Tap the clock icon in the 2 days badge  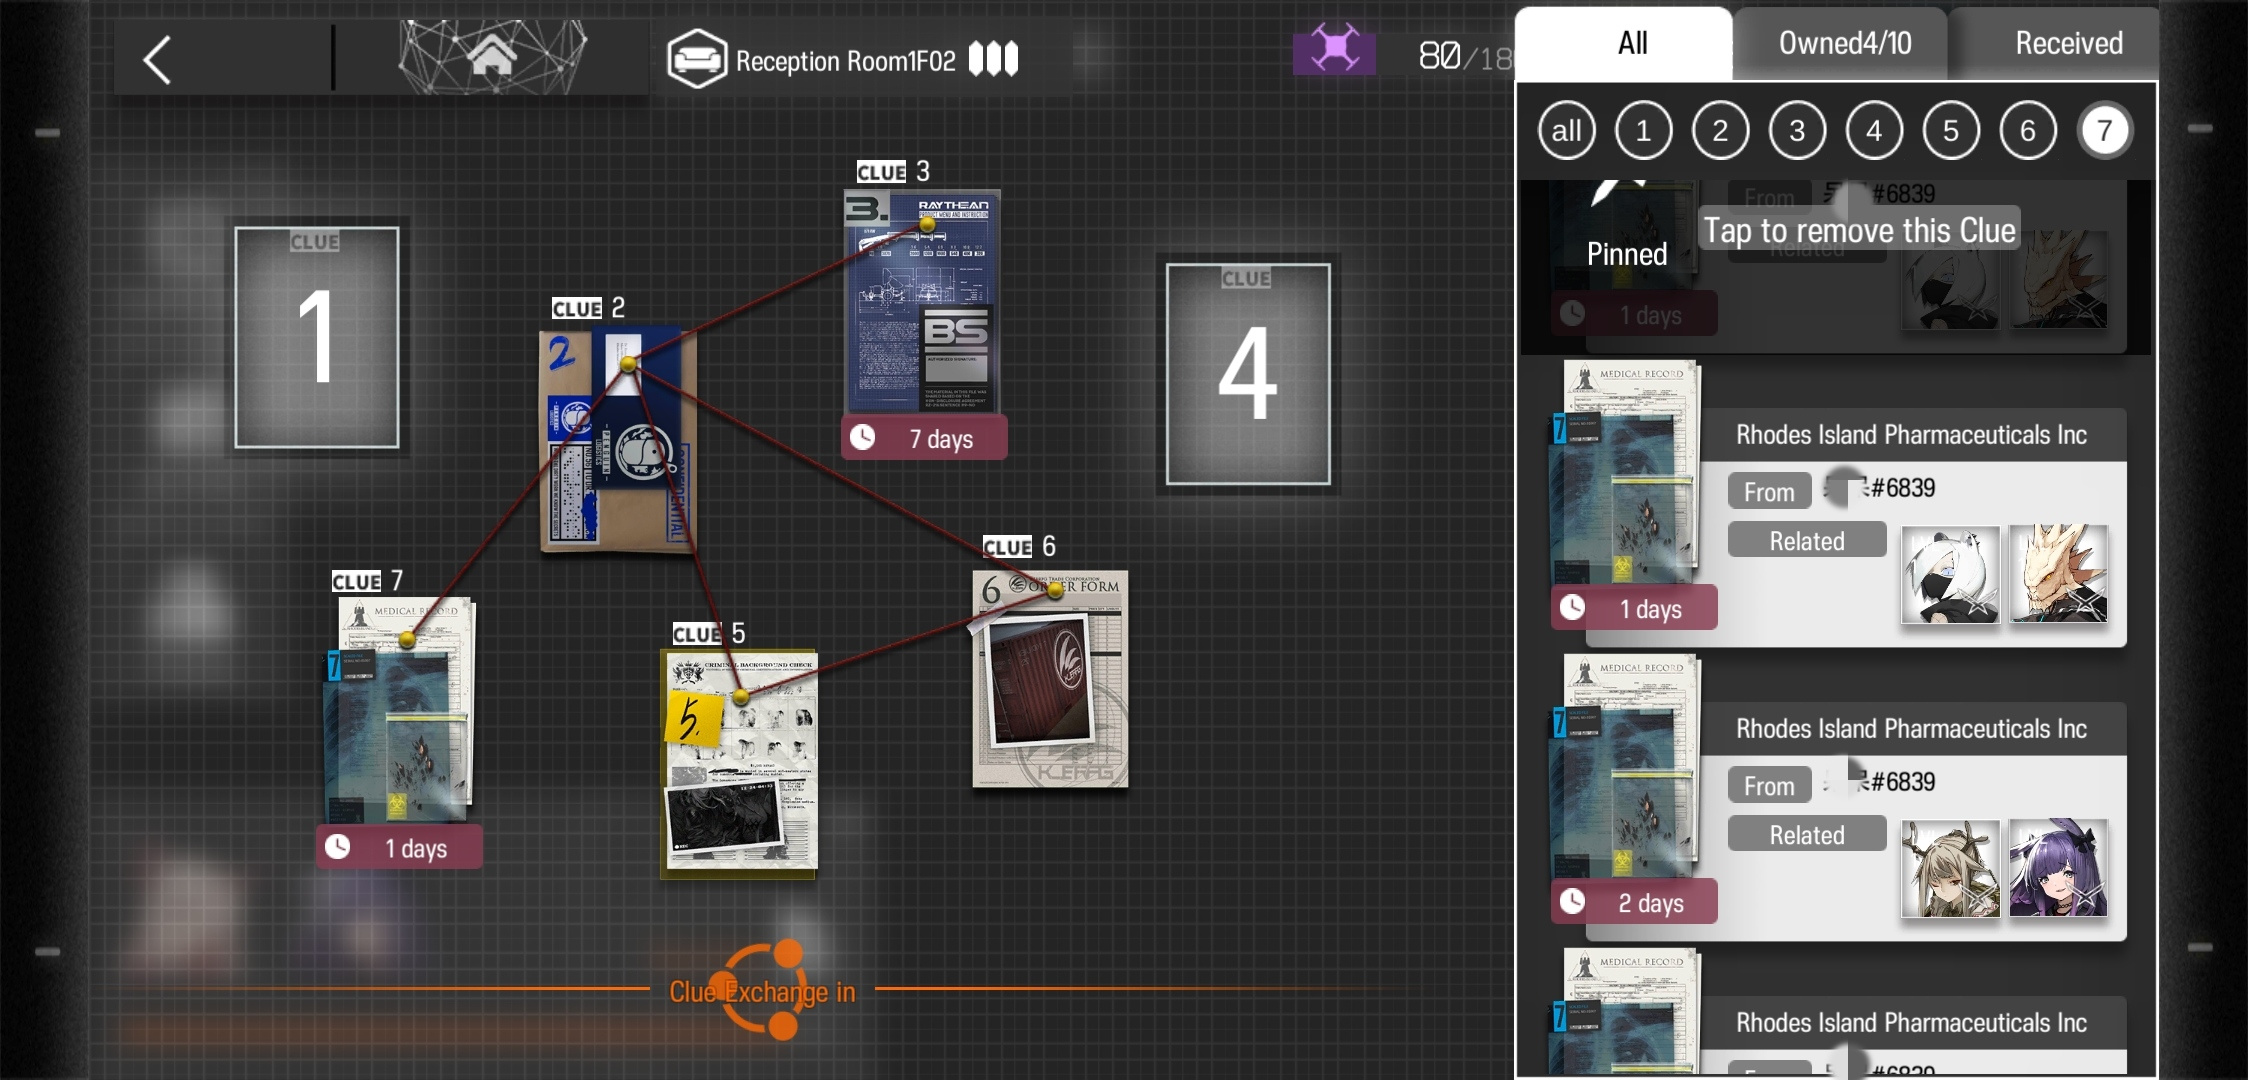tap(1573, 901)
